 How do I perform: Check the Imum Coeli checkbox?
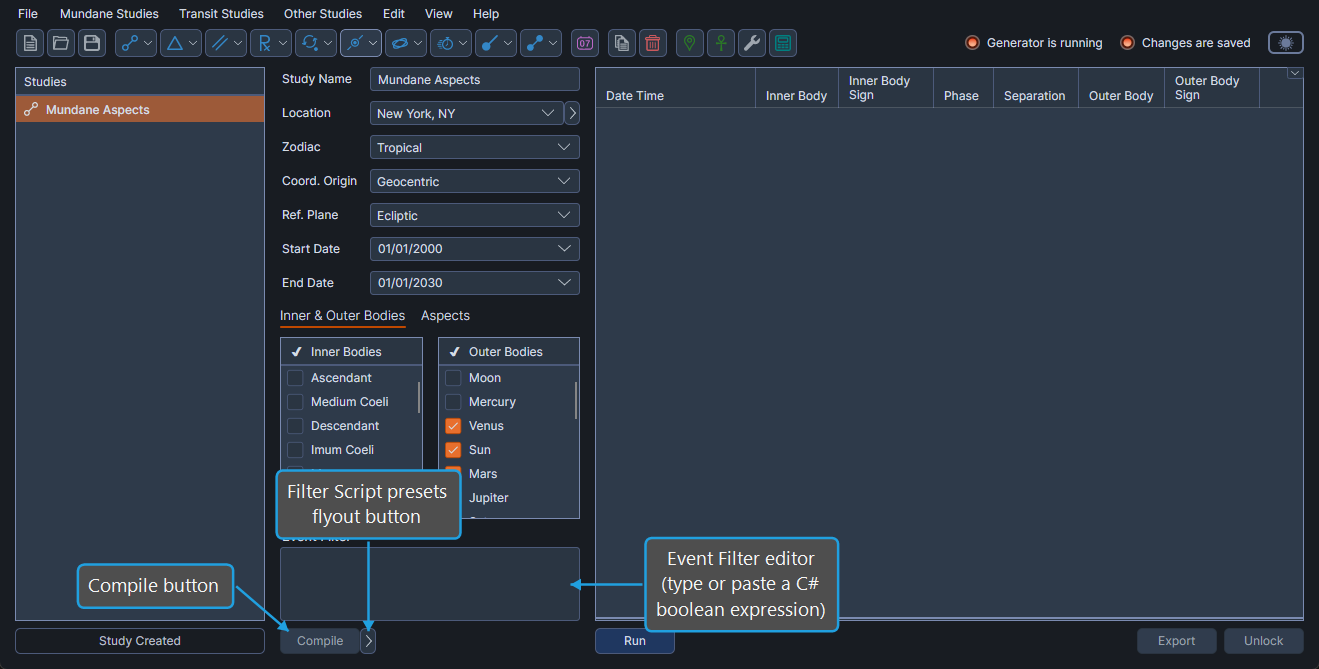(x=295, y=450)
